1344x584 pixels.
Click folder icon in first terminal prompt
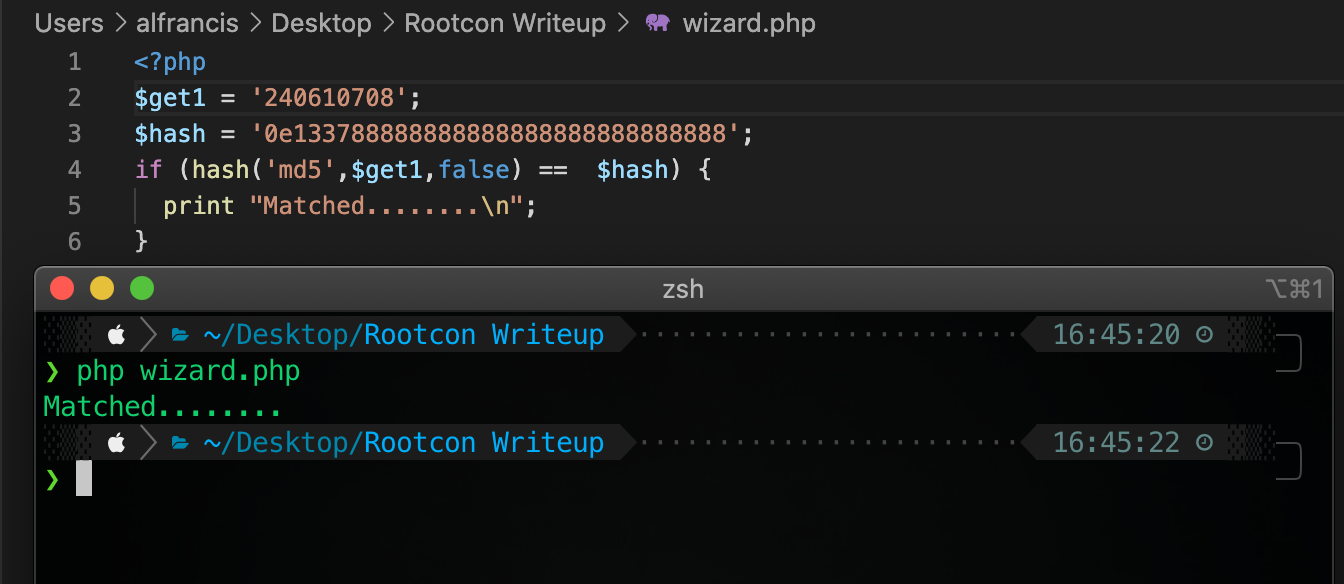coord(180,334)
